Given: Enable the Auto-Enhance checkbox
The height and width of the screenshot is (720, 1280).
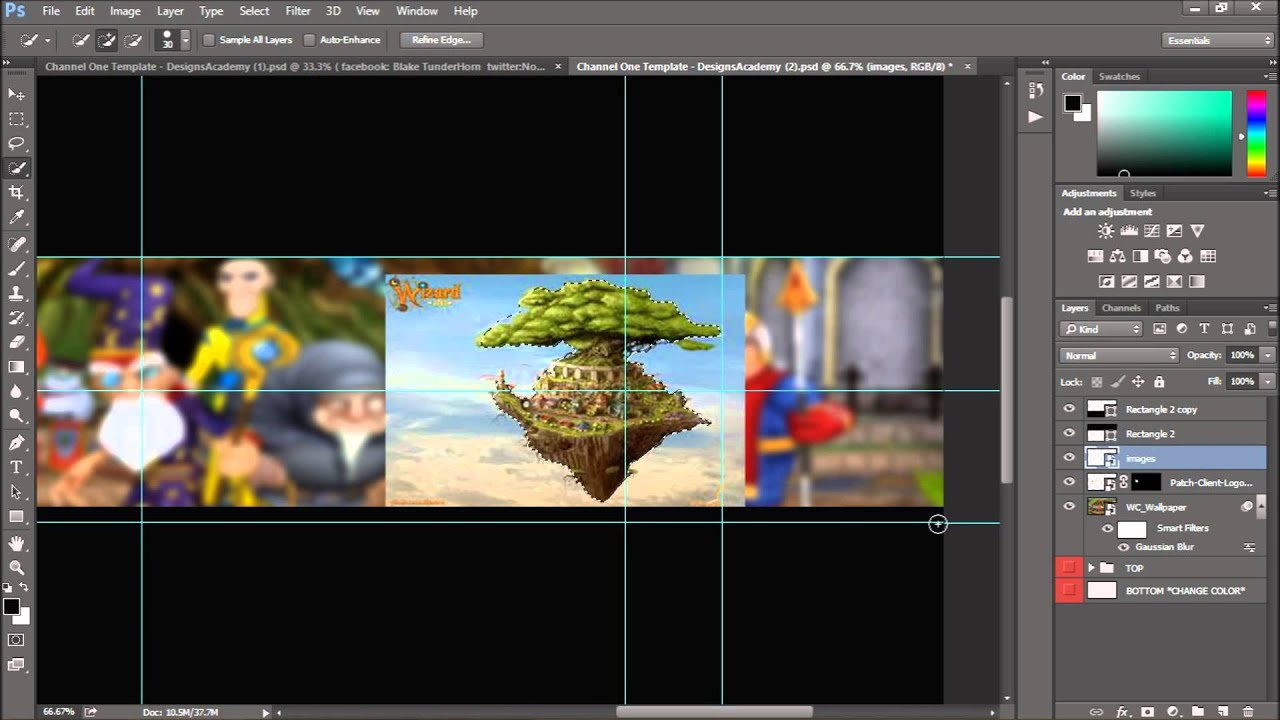Looking at the screenshot, I should pyautogui.click(x=309, y=40).
